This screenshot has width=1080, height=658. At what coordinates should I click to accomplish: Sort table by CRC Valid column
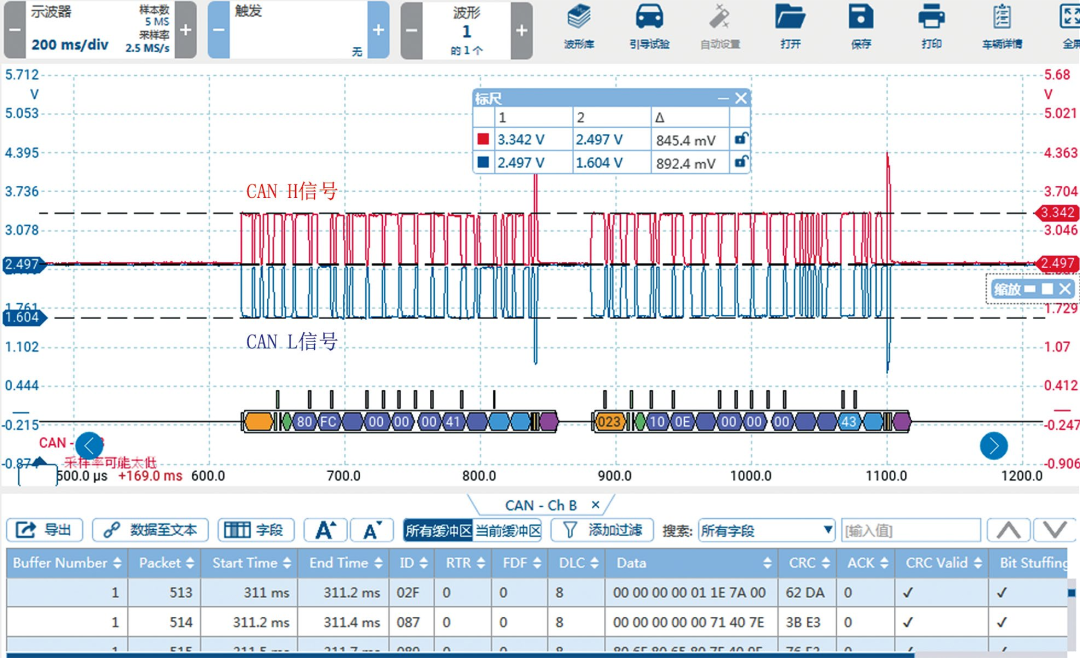click(x=943, y=563)
